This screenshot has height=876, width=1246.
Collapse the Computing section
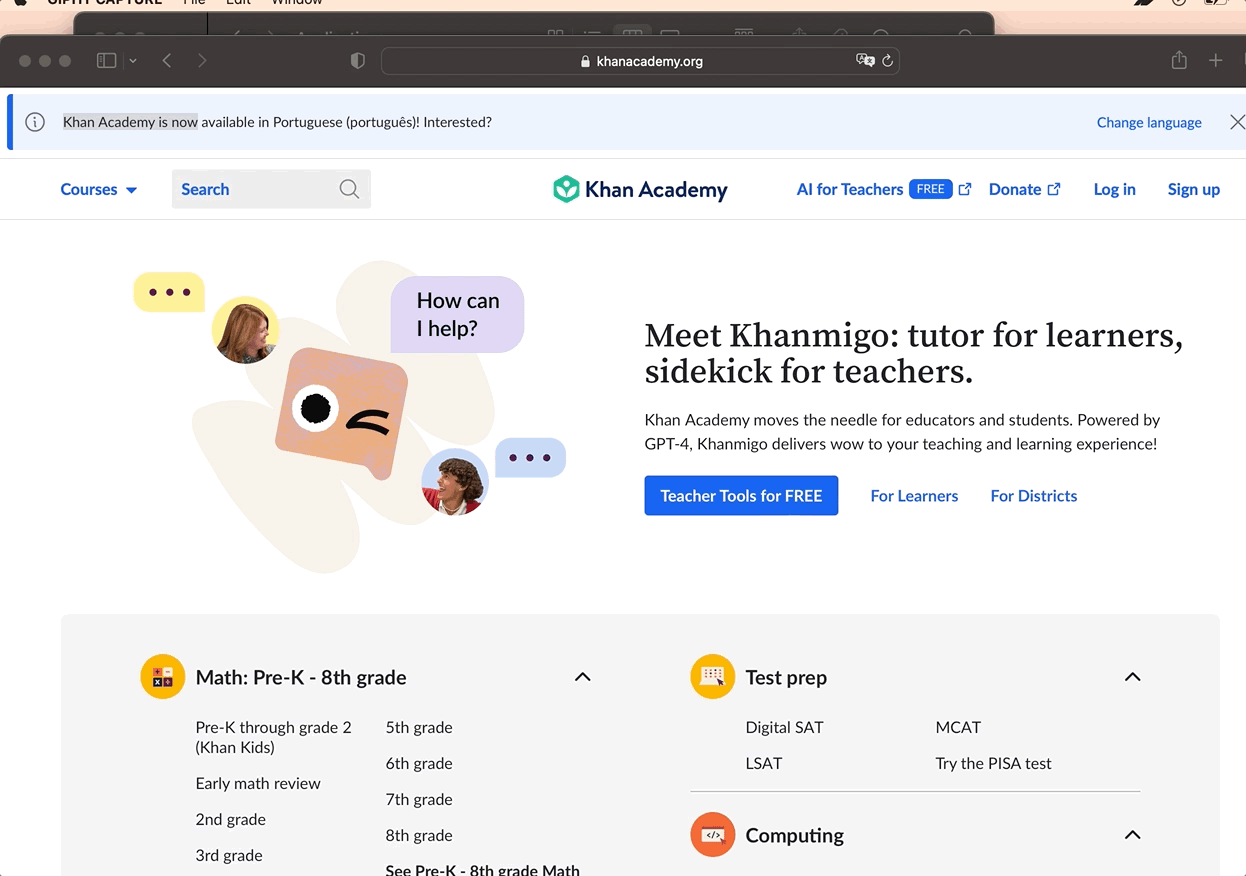tap(1132, 835)
